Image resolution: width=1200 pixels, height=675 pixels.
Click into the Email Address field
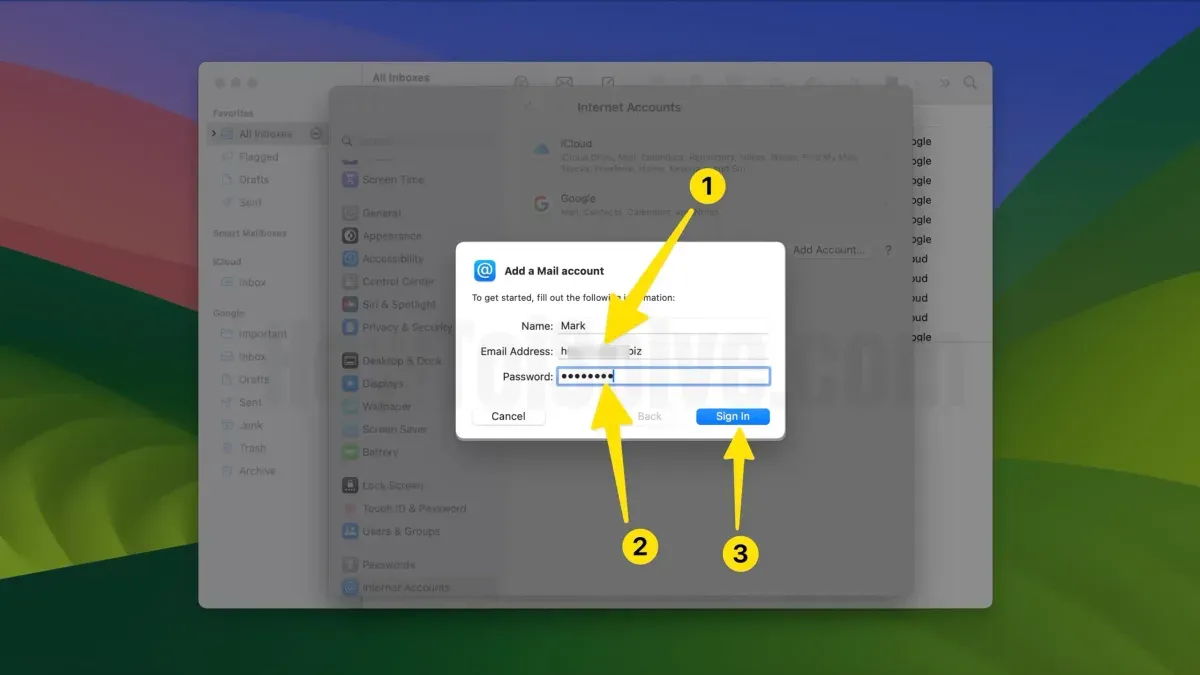pyautogui.click(x=662, y=351)
